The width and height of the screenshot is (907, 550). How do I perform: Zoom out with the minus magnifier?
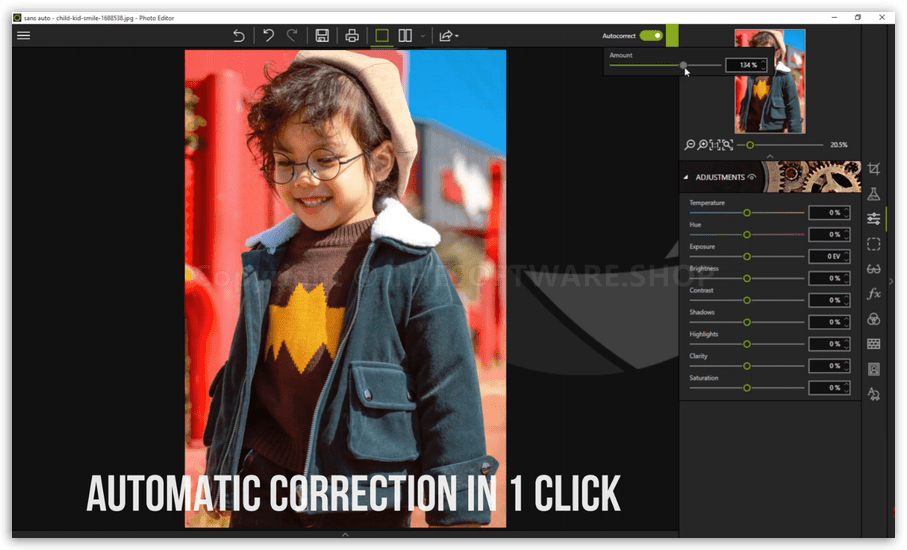click(690, 145)
